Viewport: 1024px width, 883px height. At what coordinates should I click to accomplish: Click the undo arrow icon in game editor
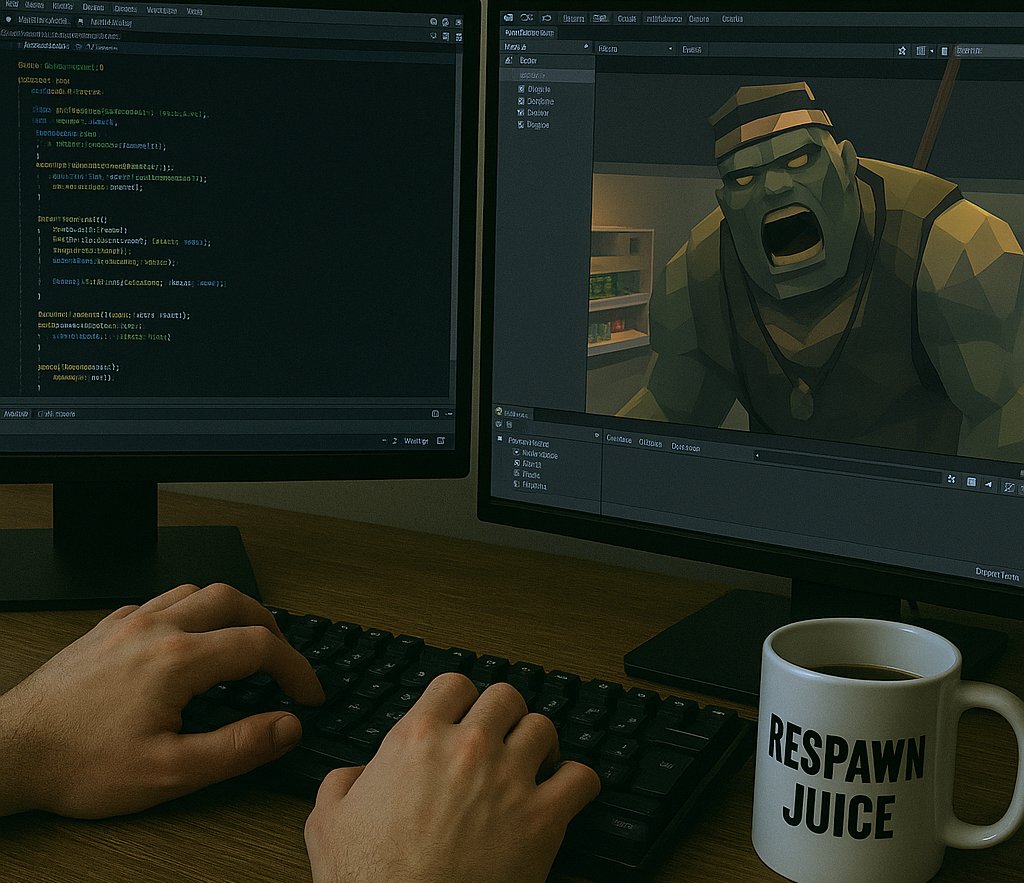pos(546,18)
